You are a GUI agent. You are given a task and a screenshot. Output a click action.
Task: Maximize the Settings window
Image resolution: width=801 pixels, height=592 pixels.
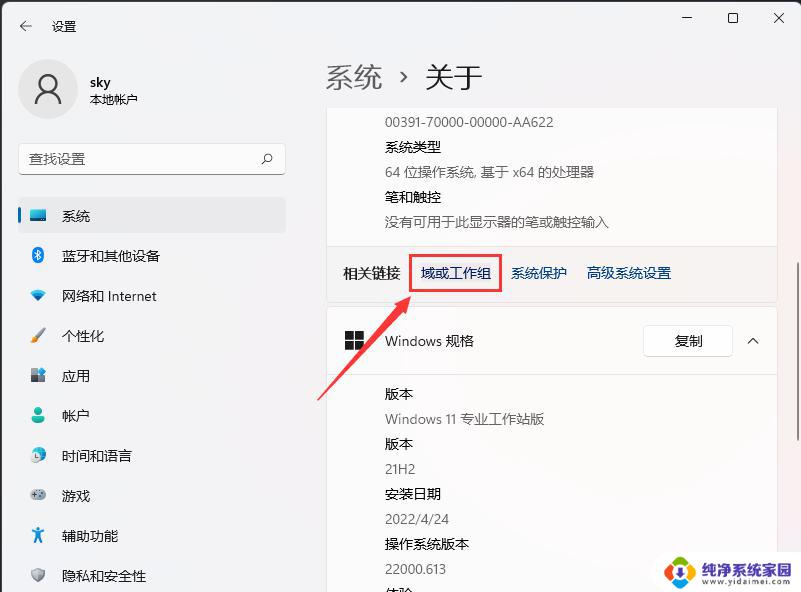[x=733, y=18]
